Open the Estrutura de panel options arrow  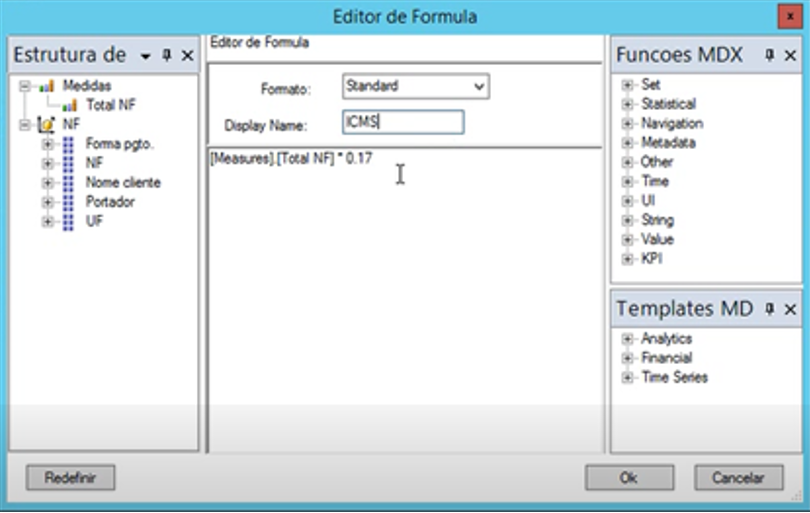[x=146, y=56]
